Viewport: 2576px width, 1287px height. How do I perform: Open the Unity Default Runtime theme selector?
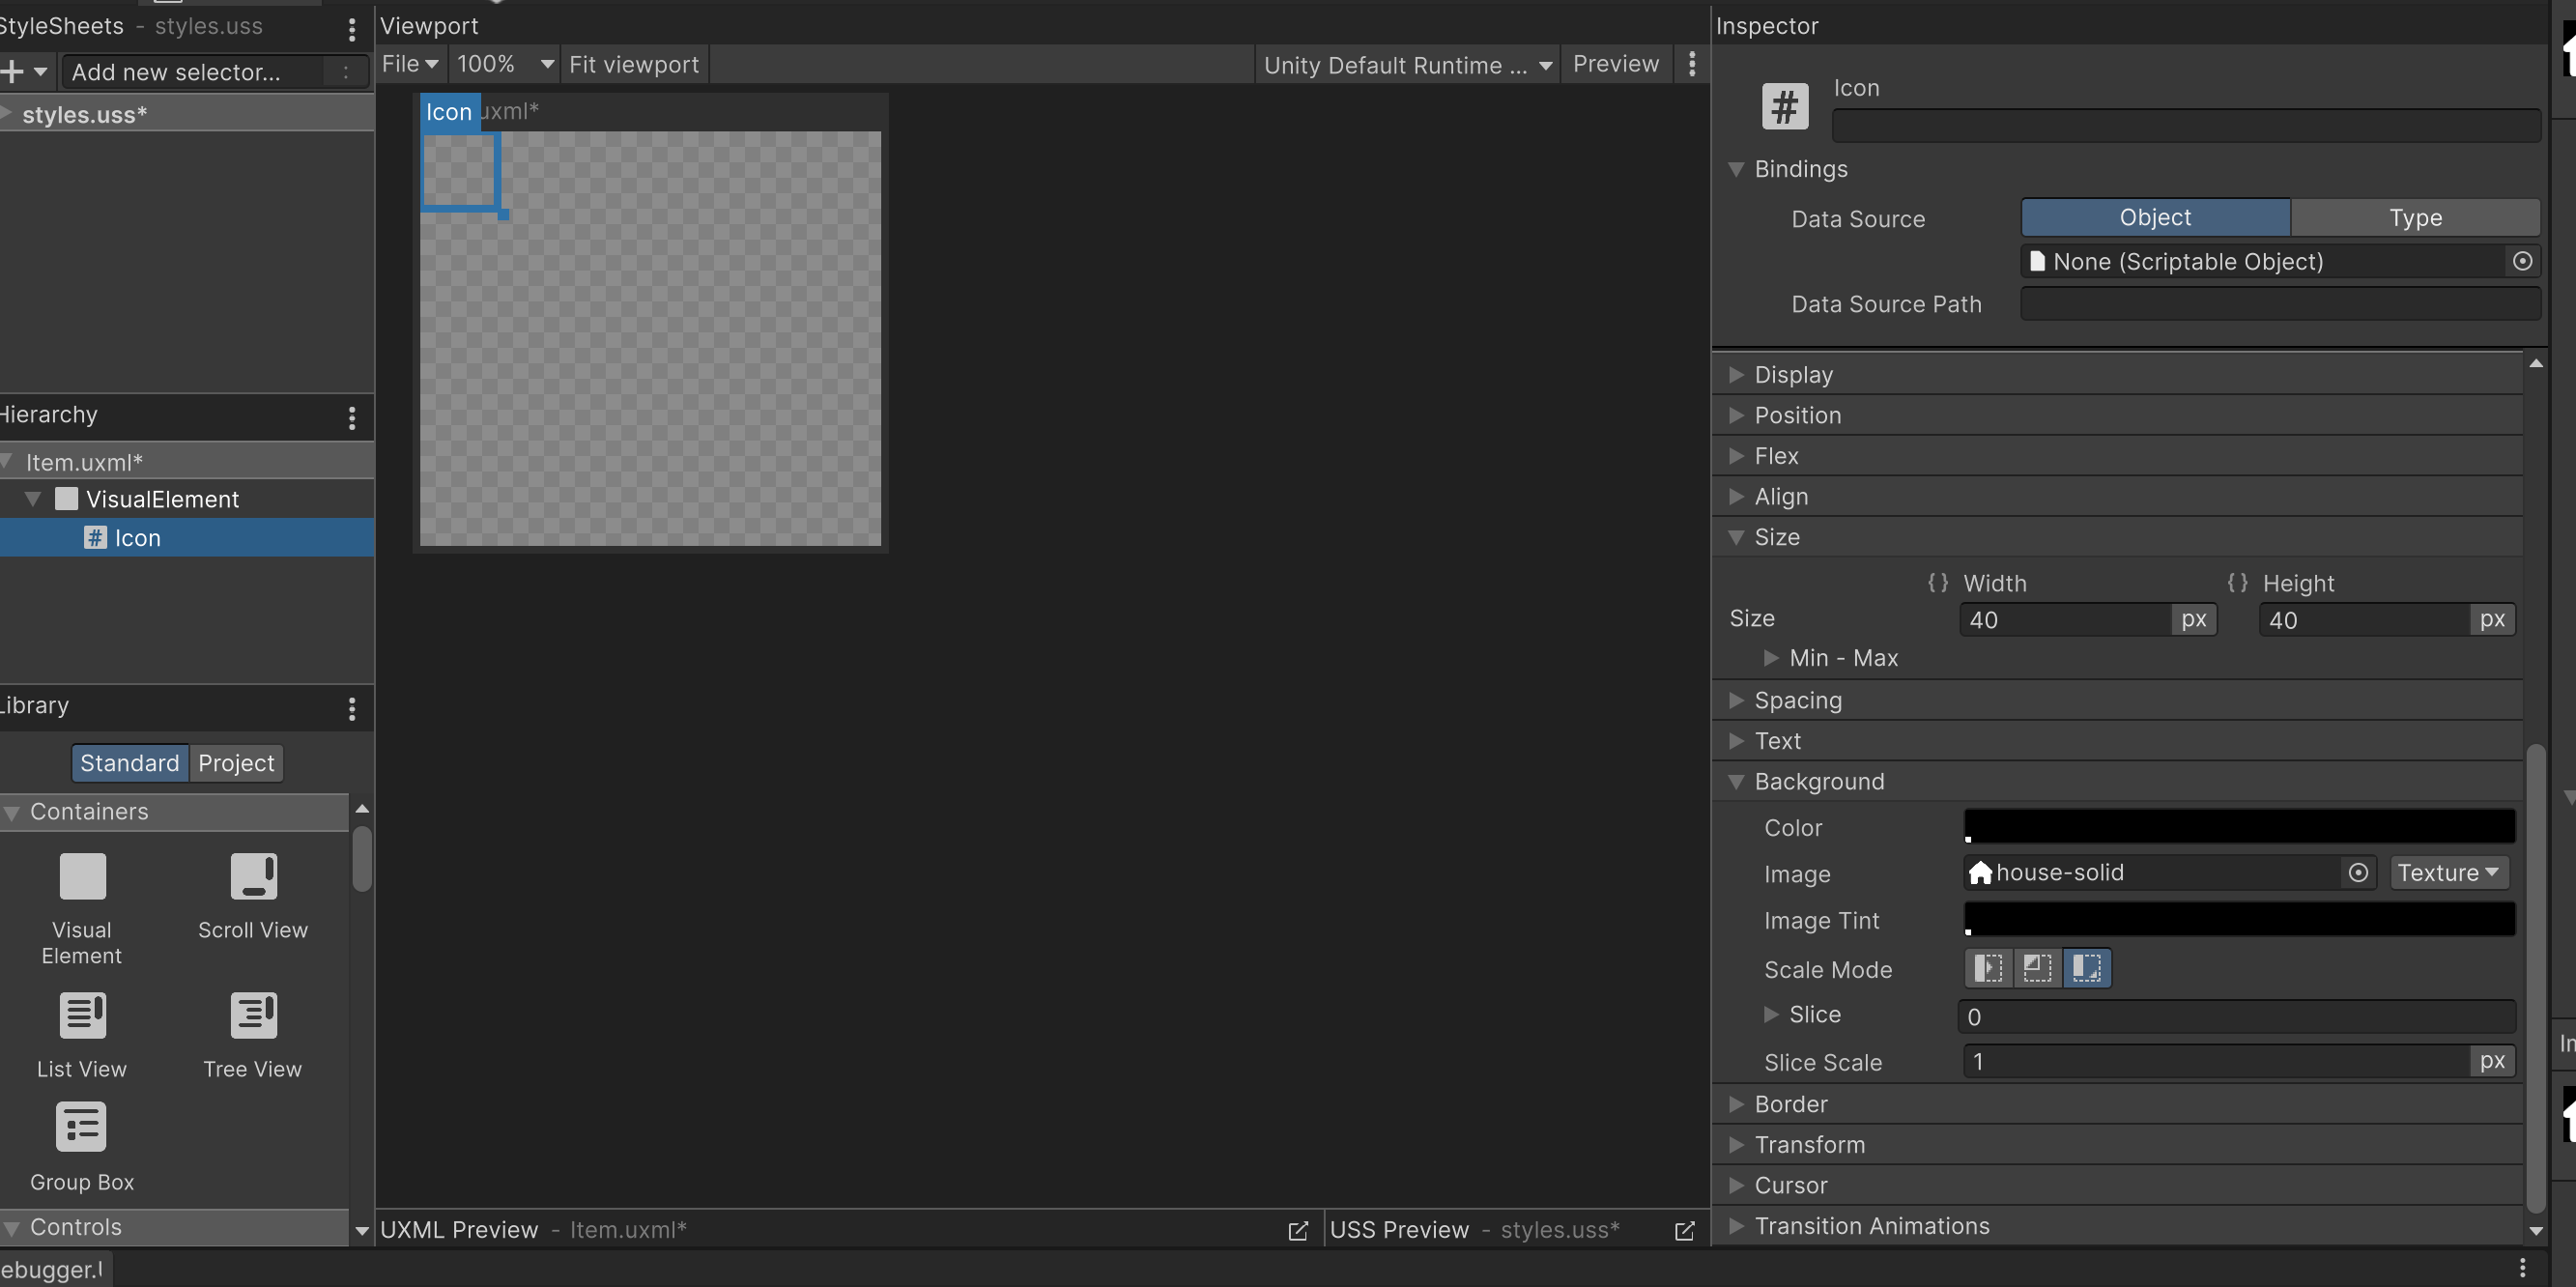[x=1406, y=64]
